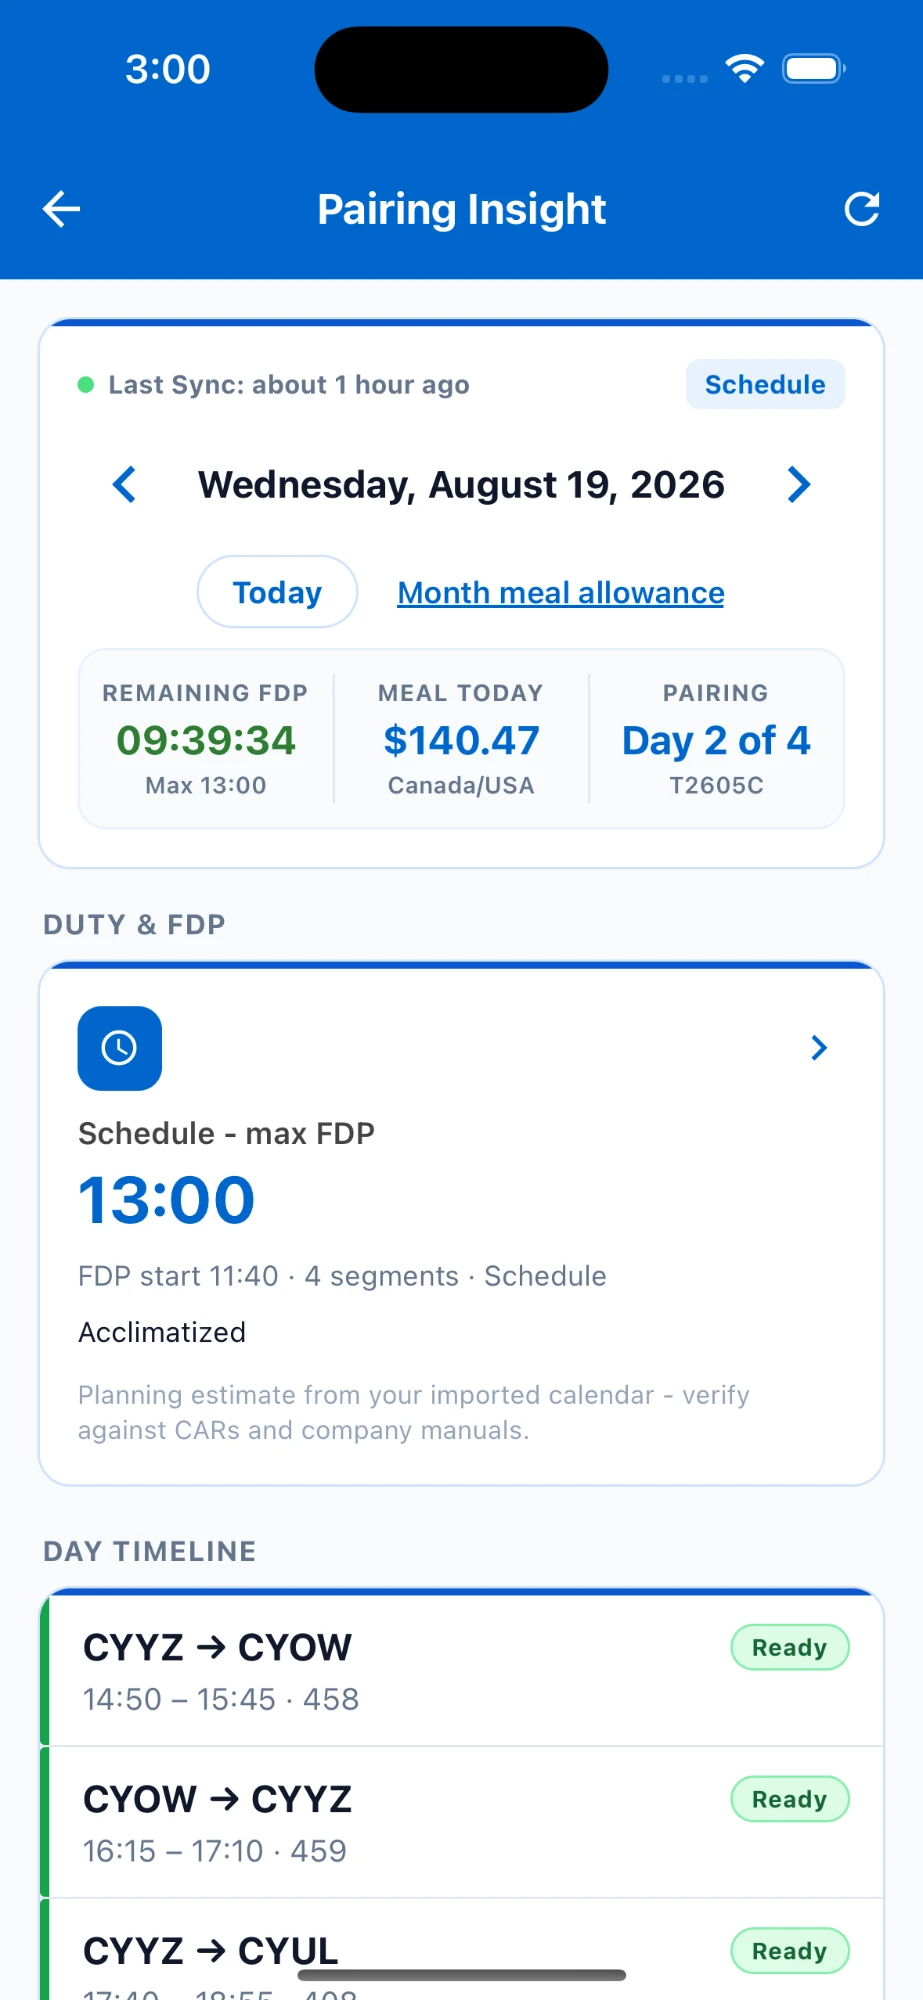Expand the Schedule max FDP details chevron
Viewport: 923px width, 2000px height.
pos(819,1048)
